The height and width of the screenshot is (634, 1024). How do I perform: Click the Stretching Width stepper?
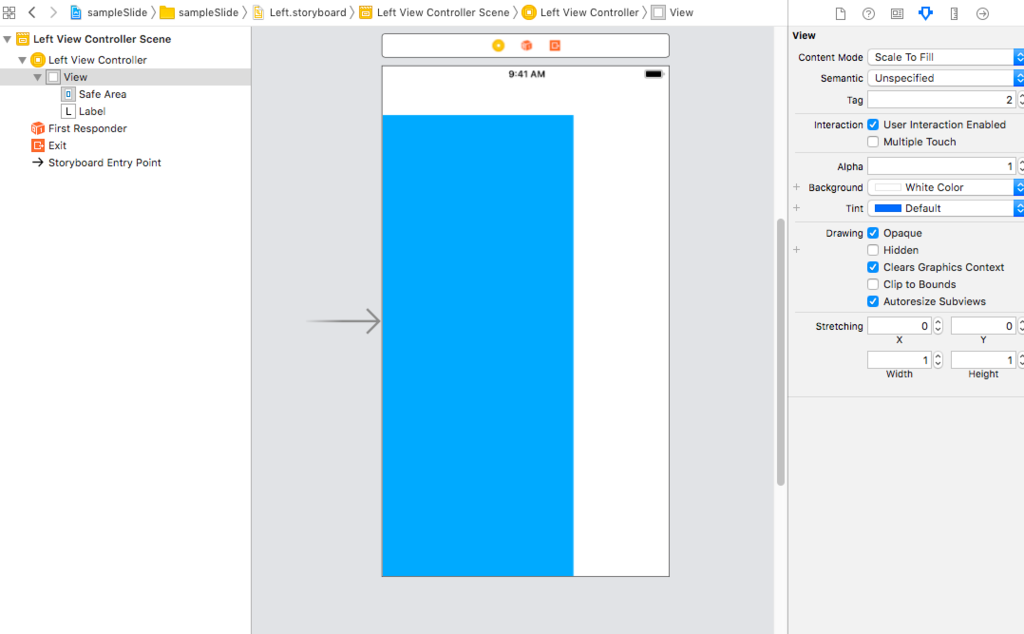click(x=938, y=360)
